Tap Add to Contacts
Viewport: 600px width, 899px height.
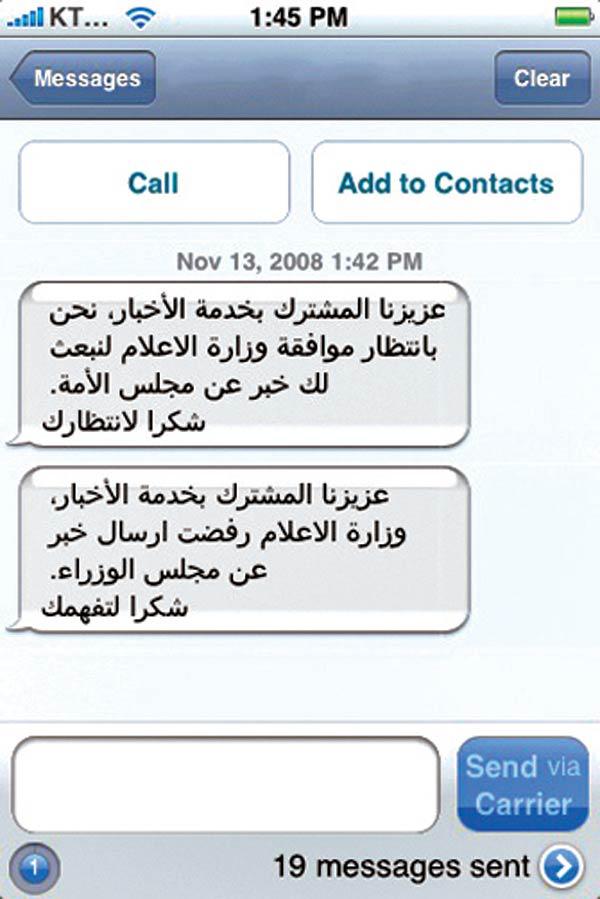tap(447, 183)
